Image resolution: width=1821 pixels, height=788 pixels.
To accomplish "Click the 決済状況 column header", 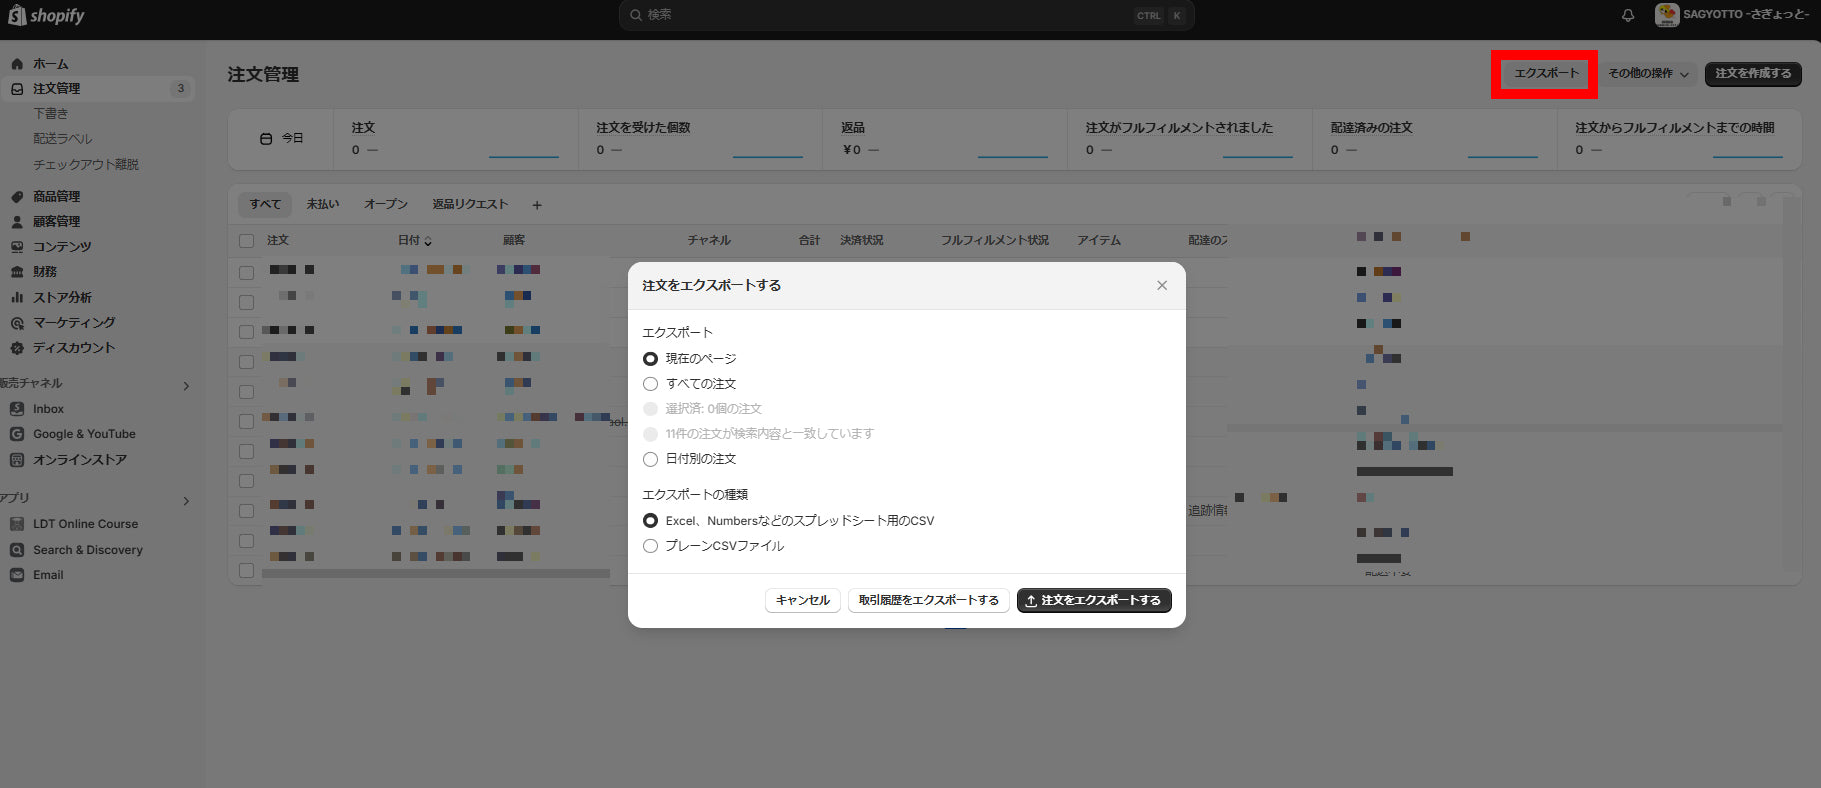I will pyautogui.click(x=861, y=241).
